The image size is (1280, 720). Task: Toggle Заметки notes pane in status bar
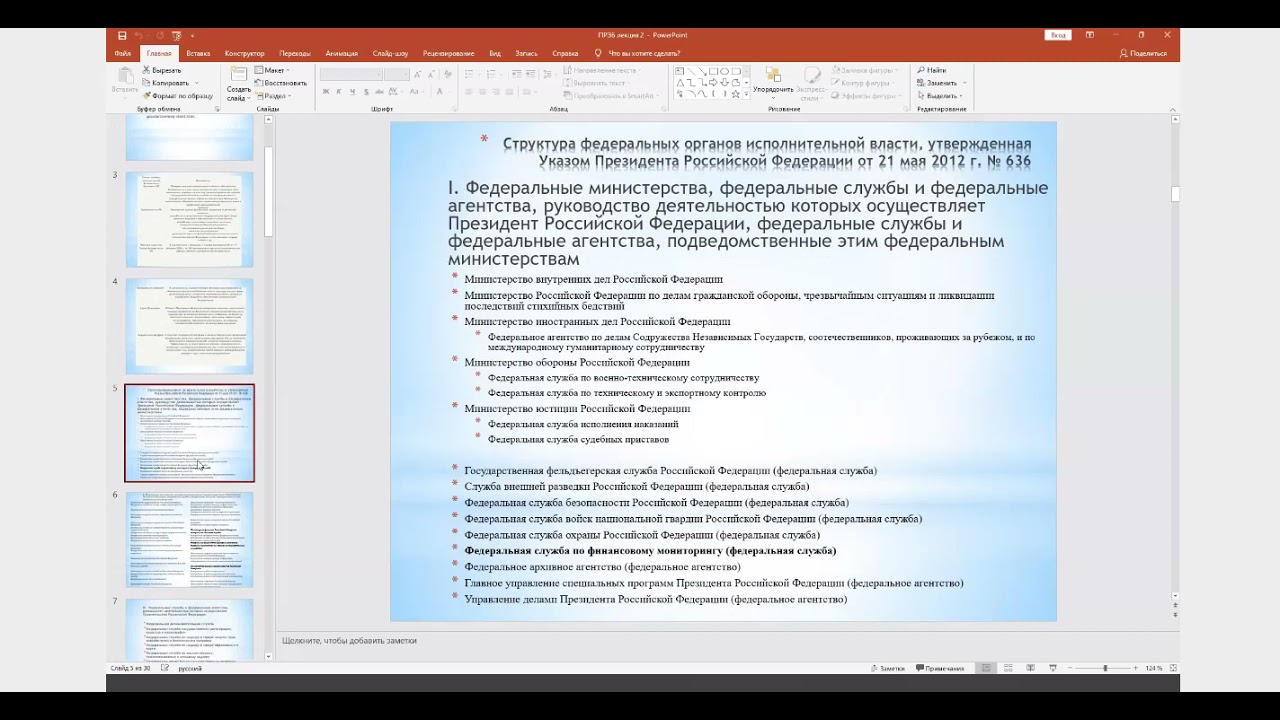click(888, 668)
